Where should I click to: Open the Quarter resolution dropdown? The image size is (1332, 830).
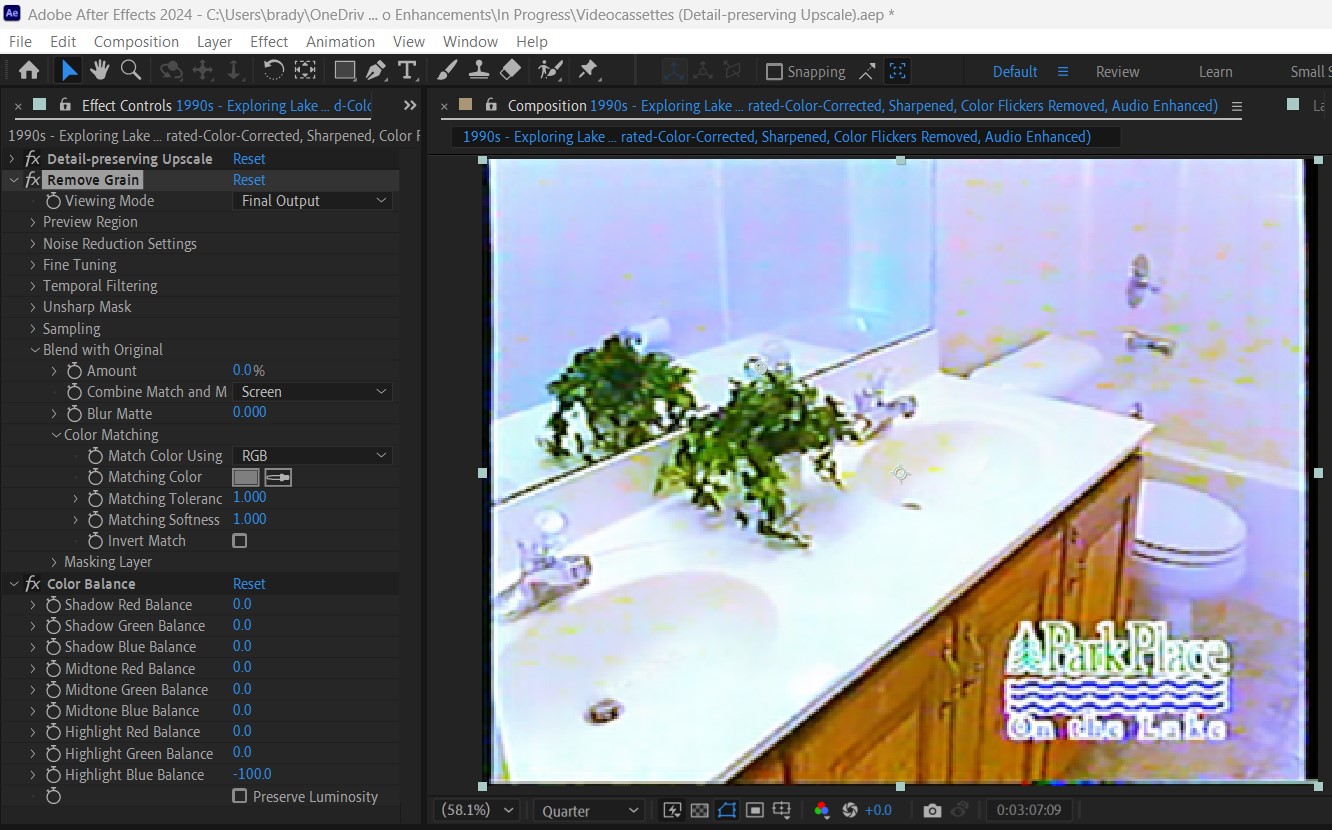tap(588, 810)
